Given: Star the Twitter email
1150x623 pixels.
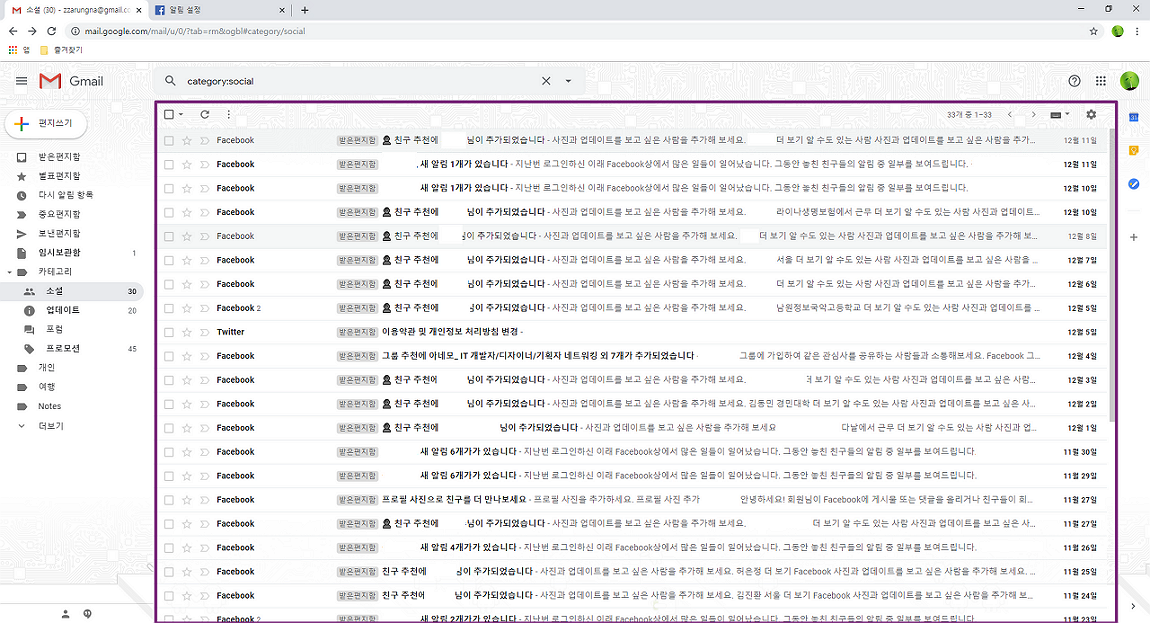Looking at the screenshot, I should pyautogui.click(x=186, y=332).
